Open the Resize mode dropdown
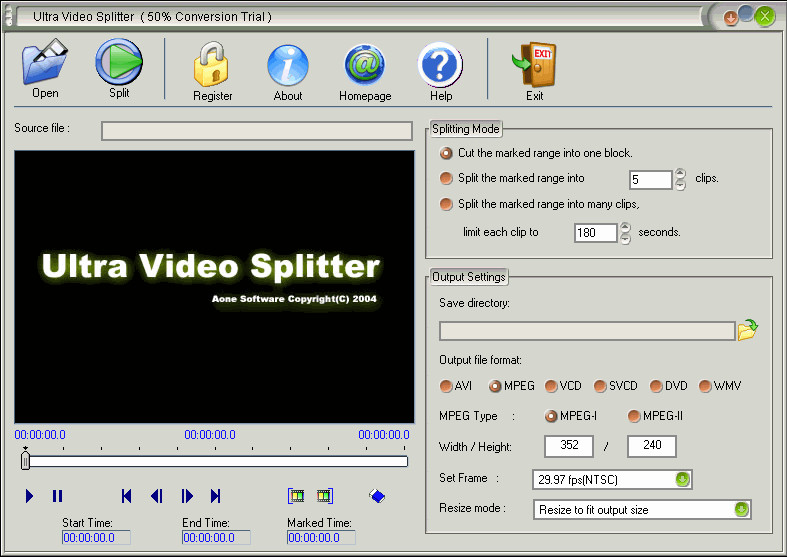Viewport: 787px width, 557px height. coord(741,509)
